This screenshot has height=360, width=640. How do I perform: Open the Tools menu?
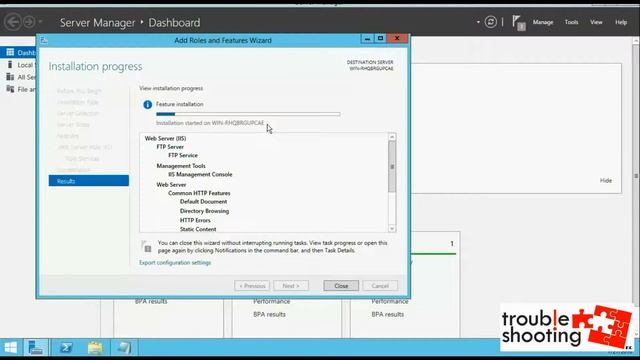[x=571, y=22]
